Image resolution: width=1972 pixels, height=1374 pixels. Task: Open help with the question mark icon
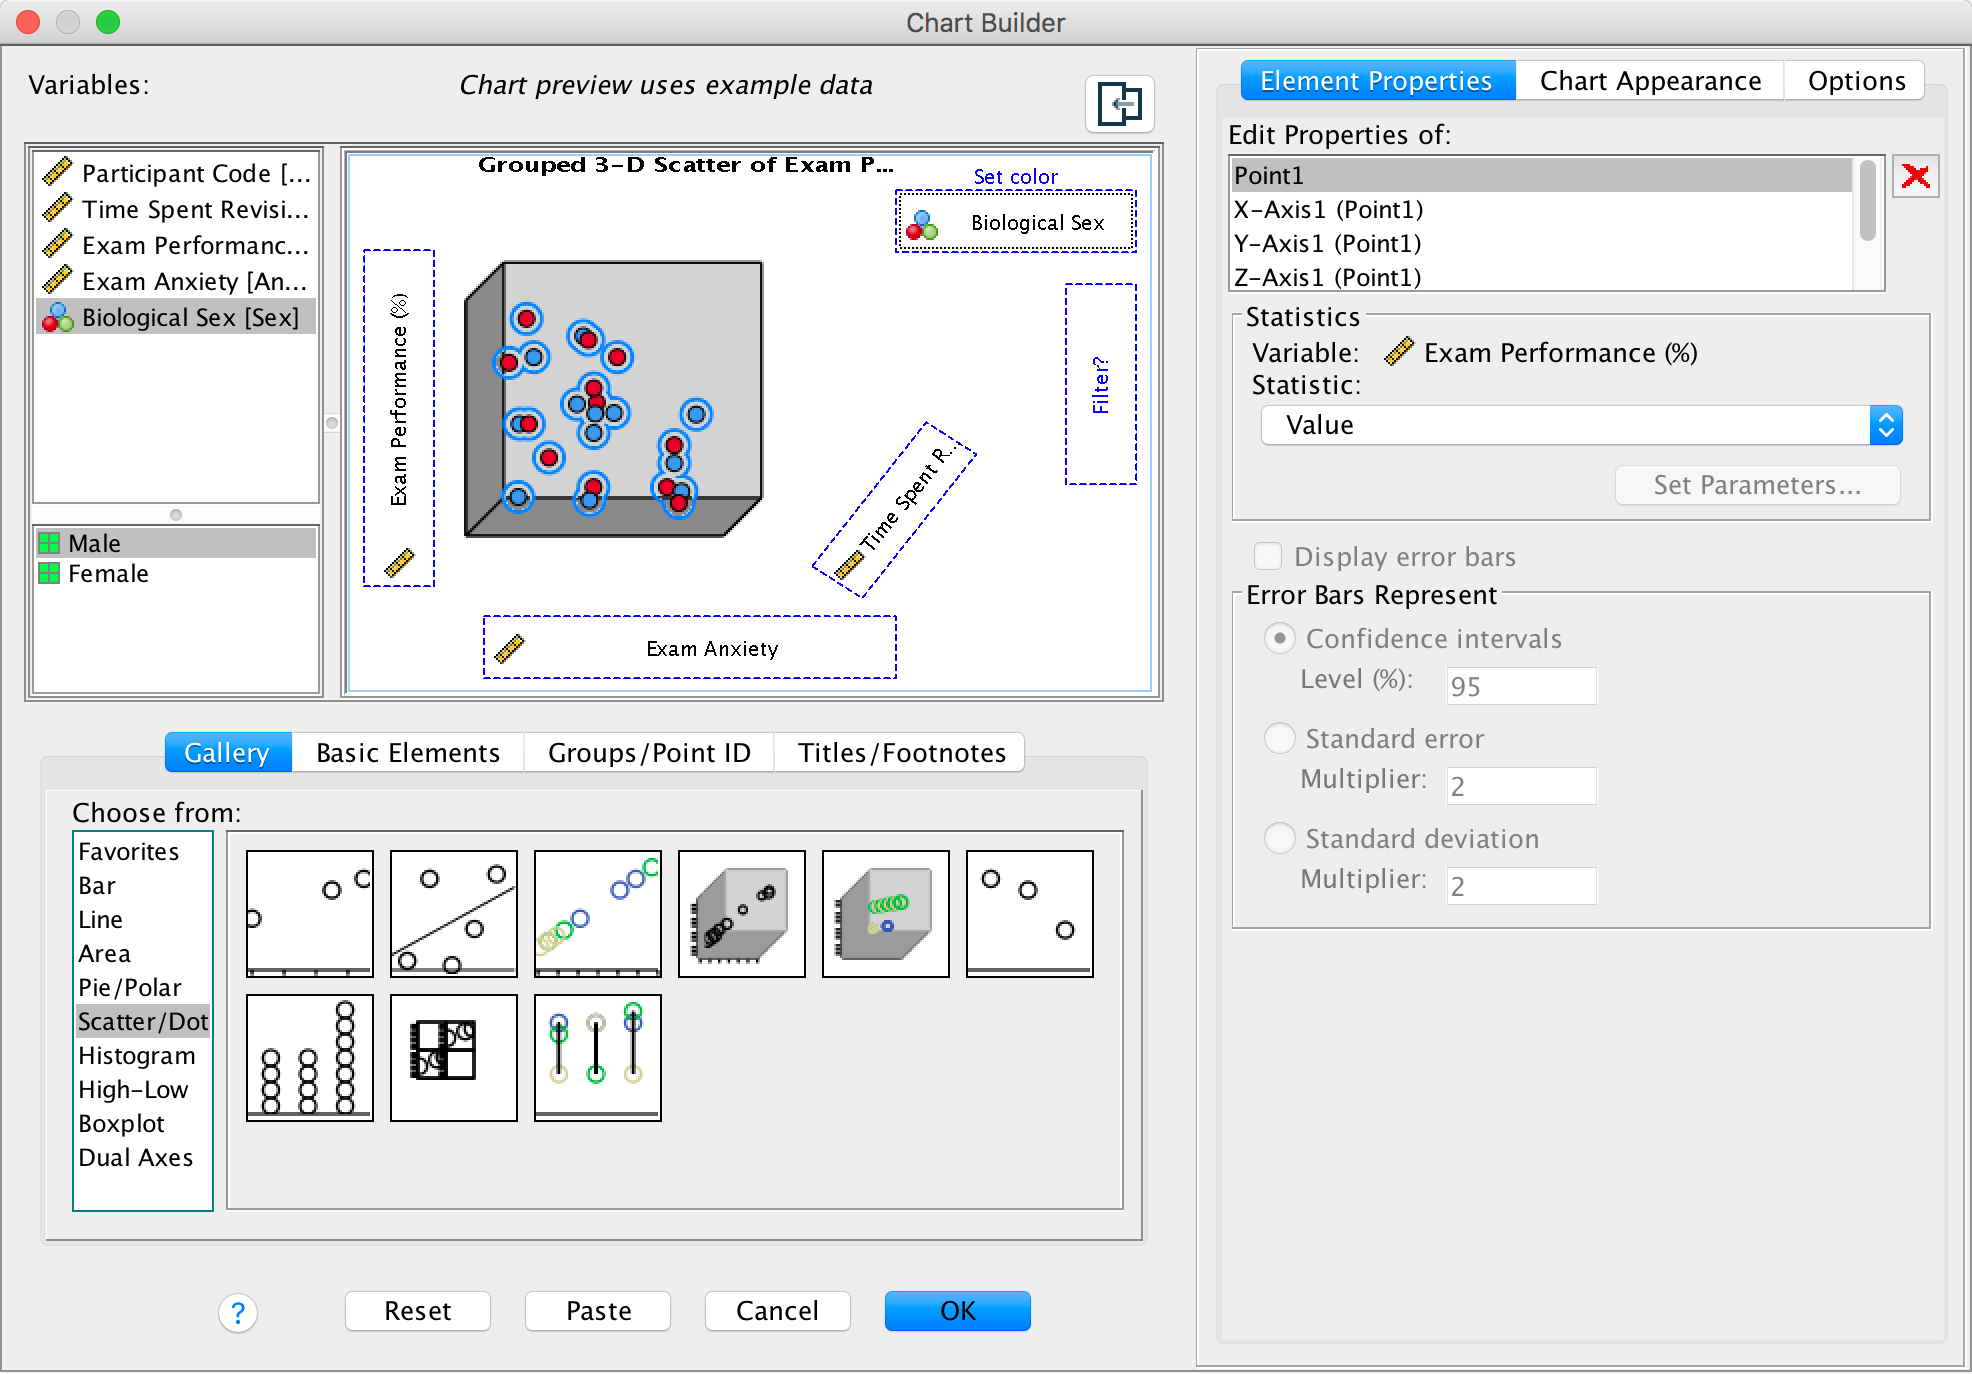[x=238, y=1312]
